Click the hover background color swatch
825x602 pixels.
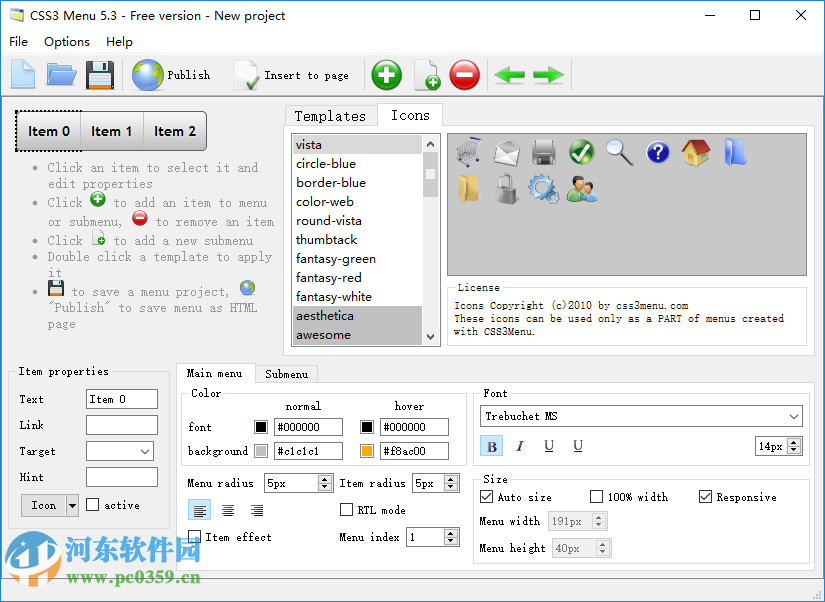pos(367,450)
